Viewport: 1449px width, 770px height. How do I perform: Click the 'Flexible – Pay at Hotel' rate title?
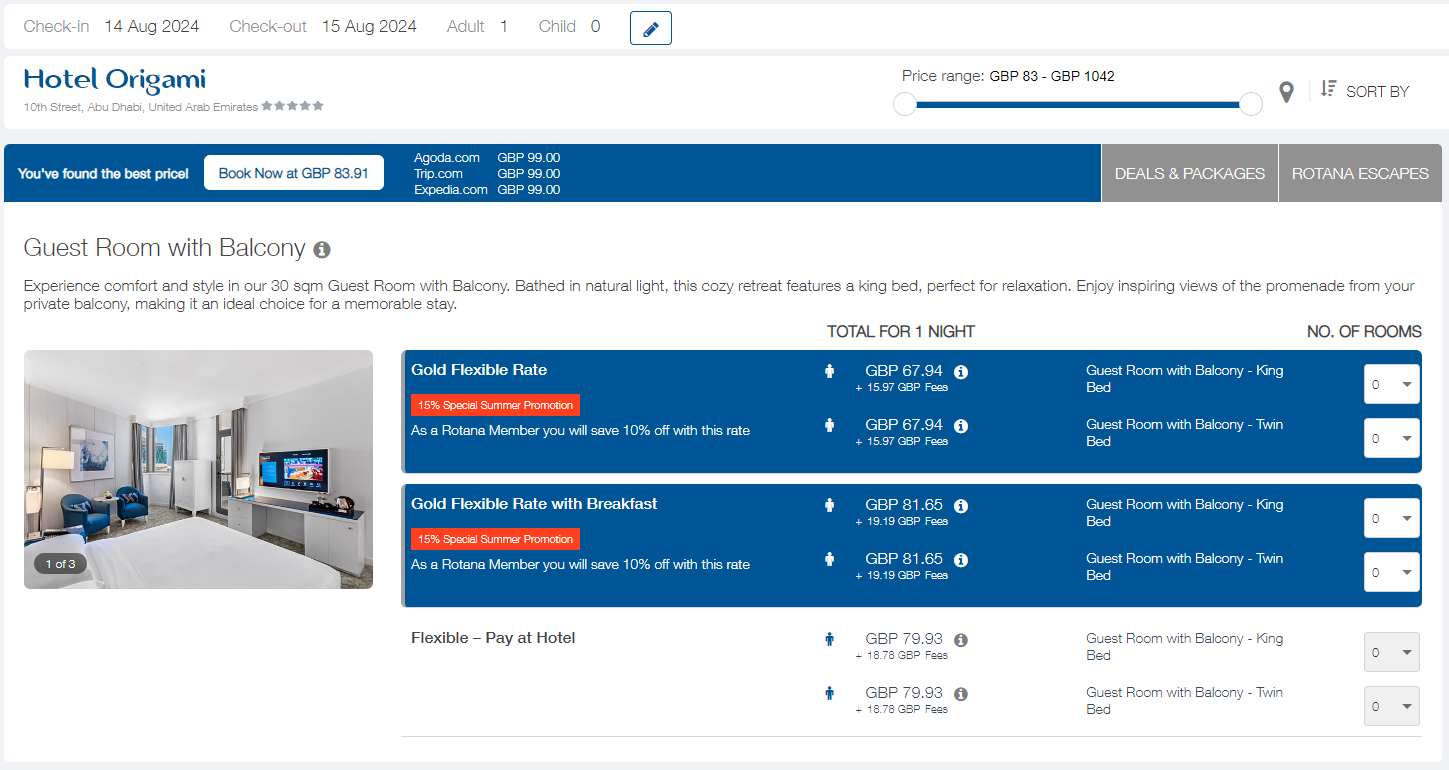[x=493, y=638]
